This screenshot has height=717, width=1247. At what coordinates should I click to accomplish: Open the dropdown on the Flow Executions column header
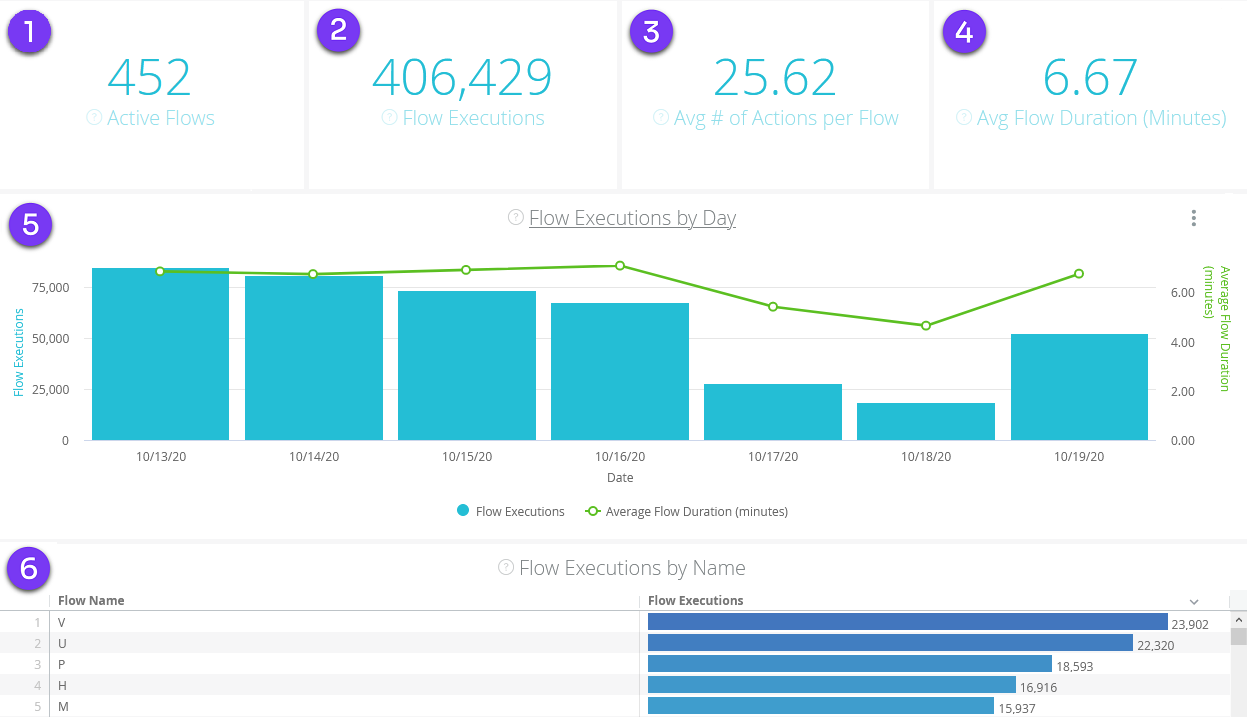tap(1194, 600)
